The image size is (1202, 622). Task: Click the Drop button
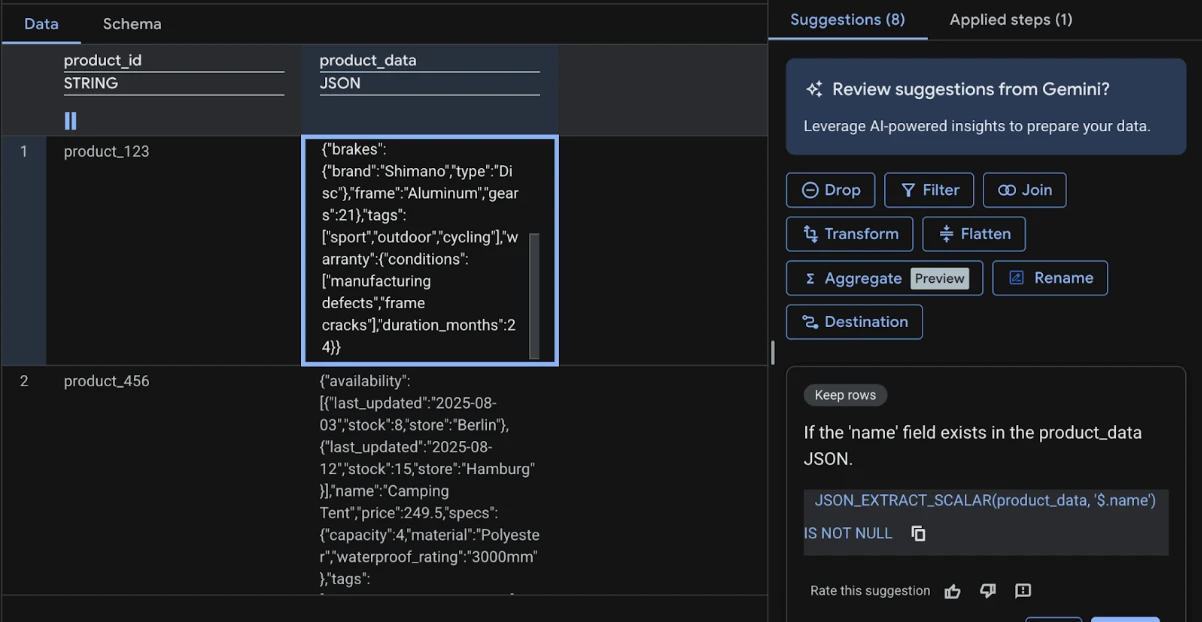tap(830, 190)
